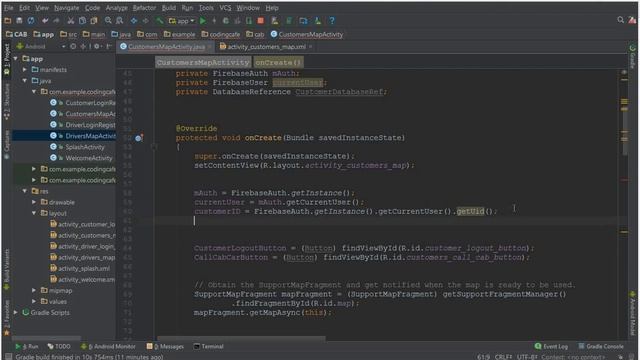Open the Gradle Console
The image size is (640, 360).
coord(601,347)
